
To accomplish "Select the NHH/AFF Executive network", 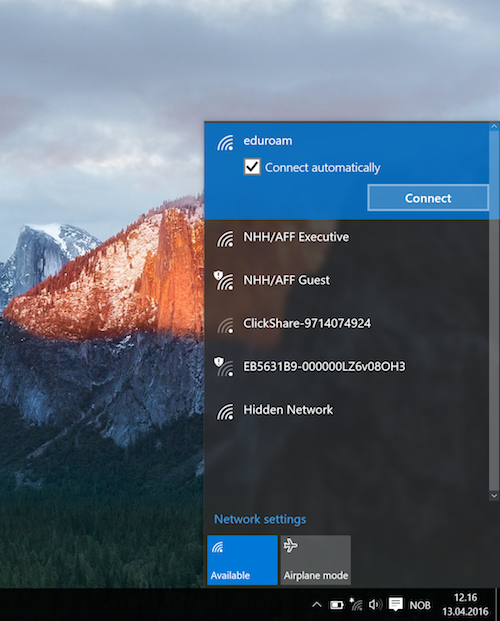I will [347, 238].
